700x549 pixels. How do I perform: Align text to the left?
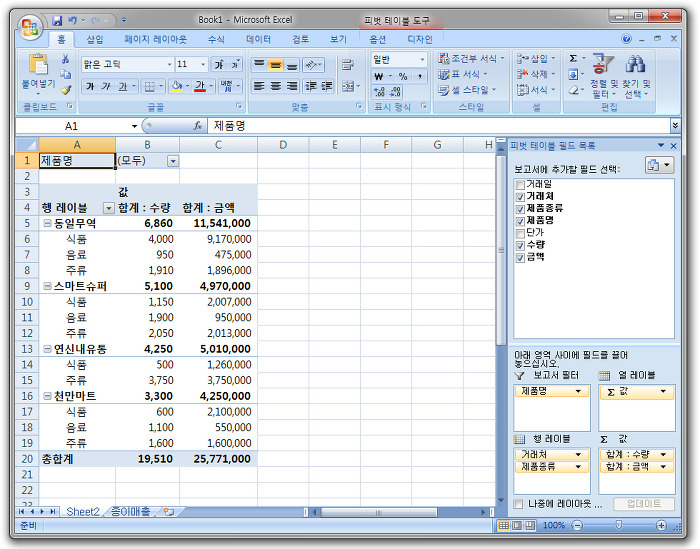259,86
